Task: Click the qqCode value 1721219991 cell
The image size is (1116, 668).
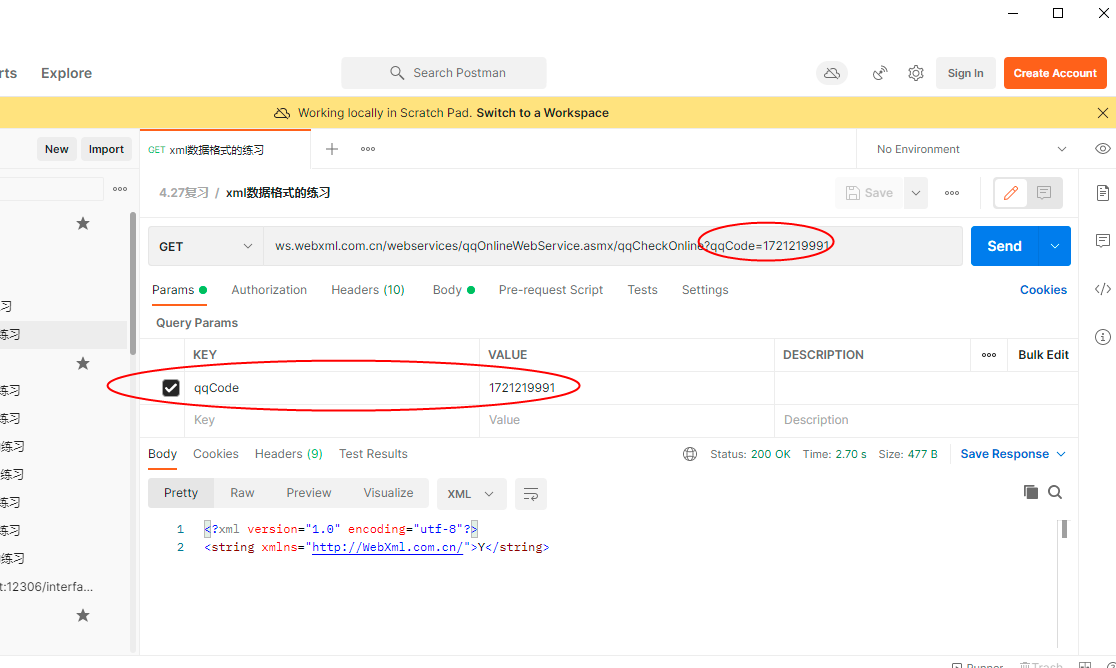Action: tap(626, 388)
